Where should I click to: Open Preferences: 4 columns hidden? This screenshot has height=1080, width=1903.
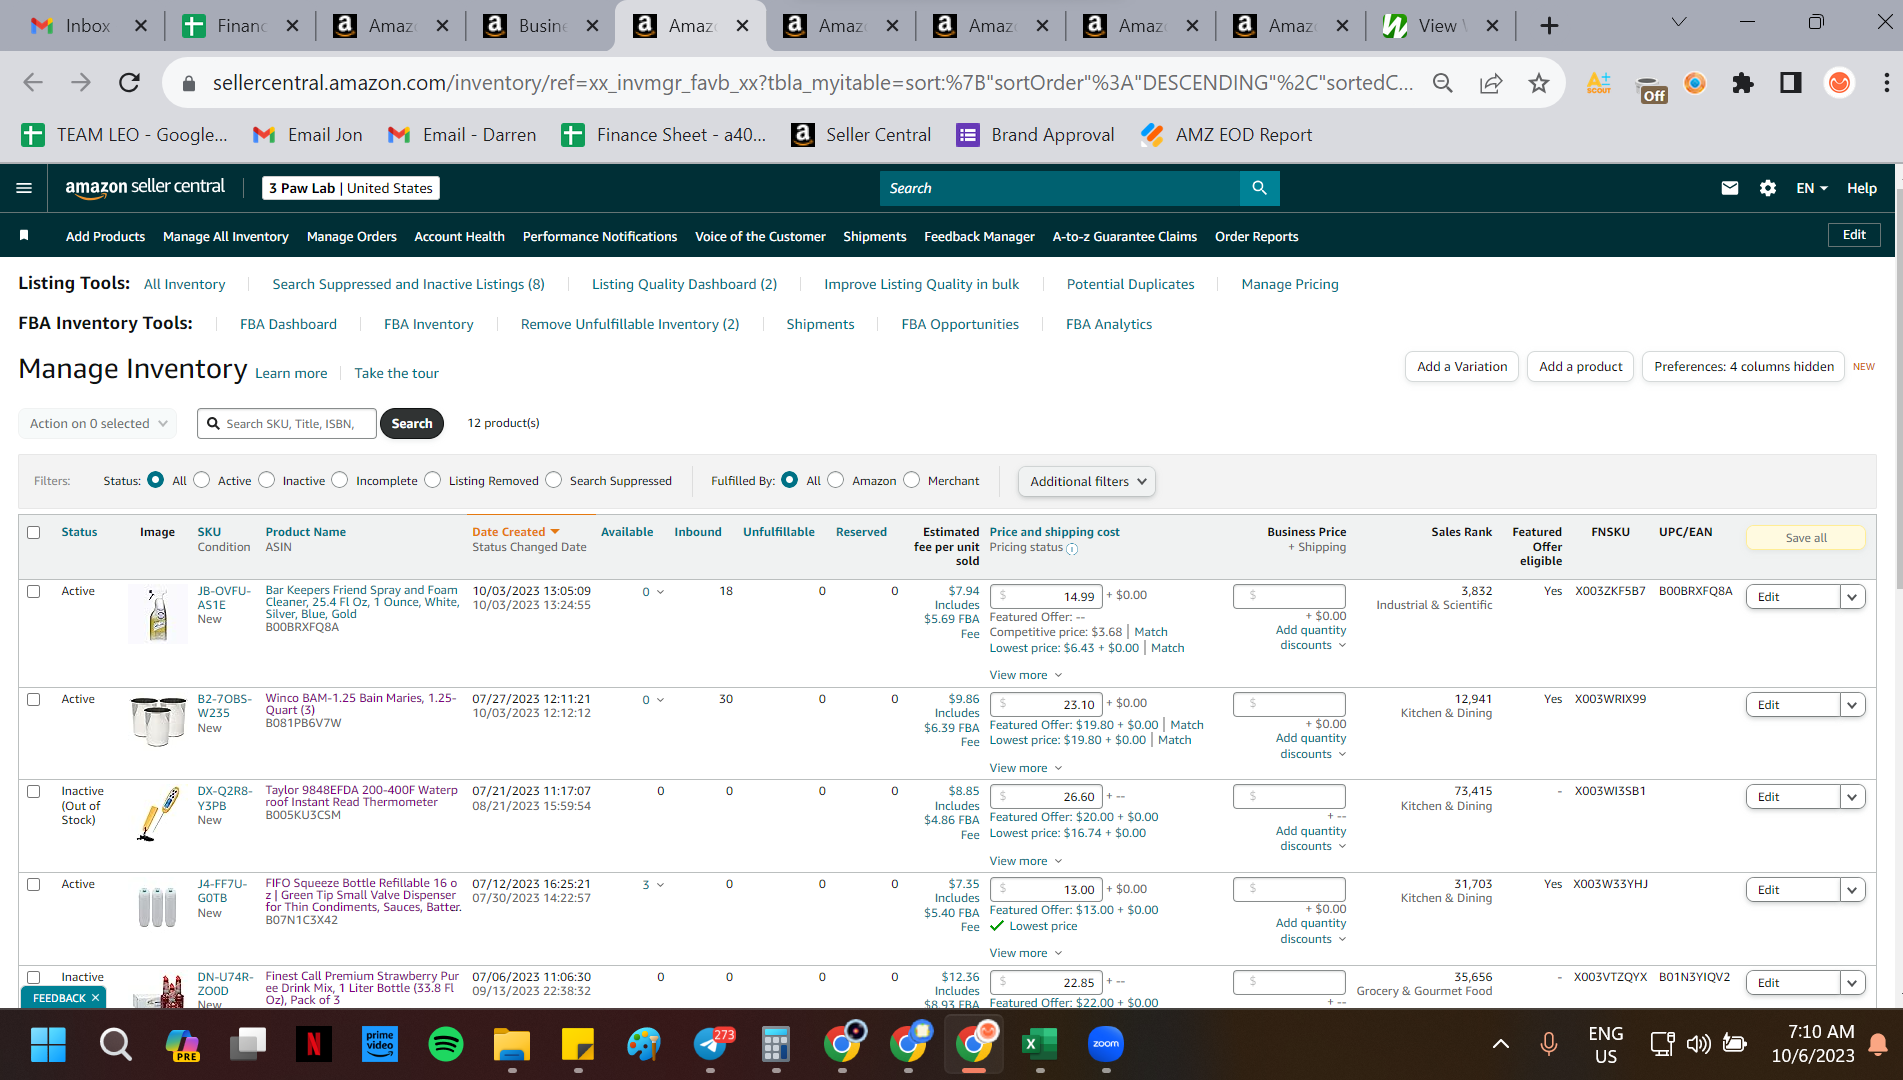coord(1744,367)
